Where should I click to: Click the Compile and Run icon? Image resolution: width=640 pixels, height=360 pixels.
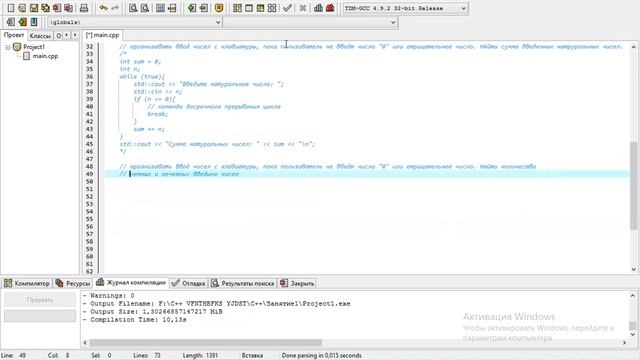pos(260,8)
